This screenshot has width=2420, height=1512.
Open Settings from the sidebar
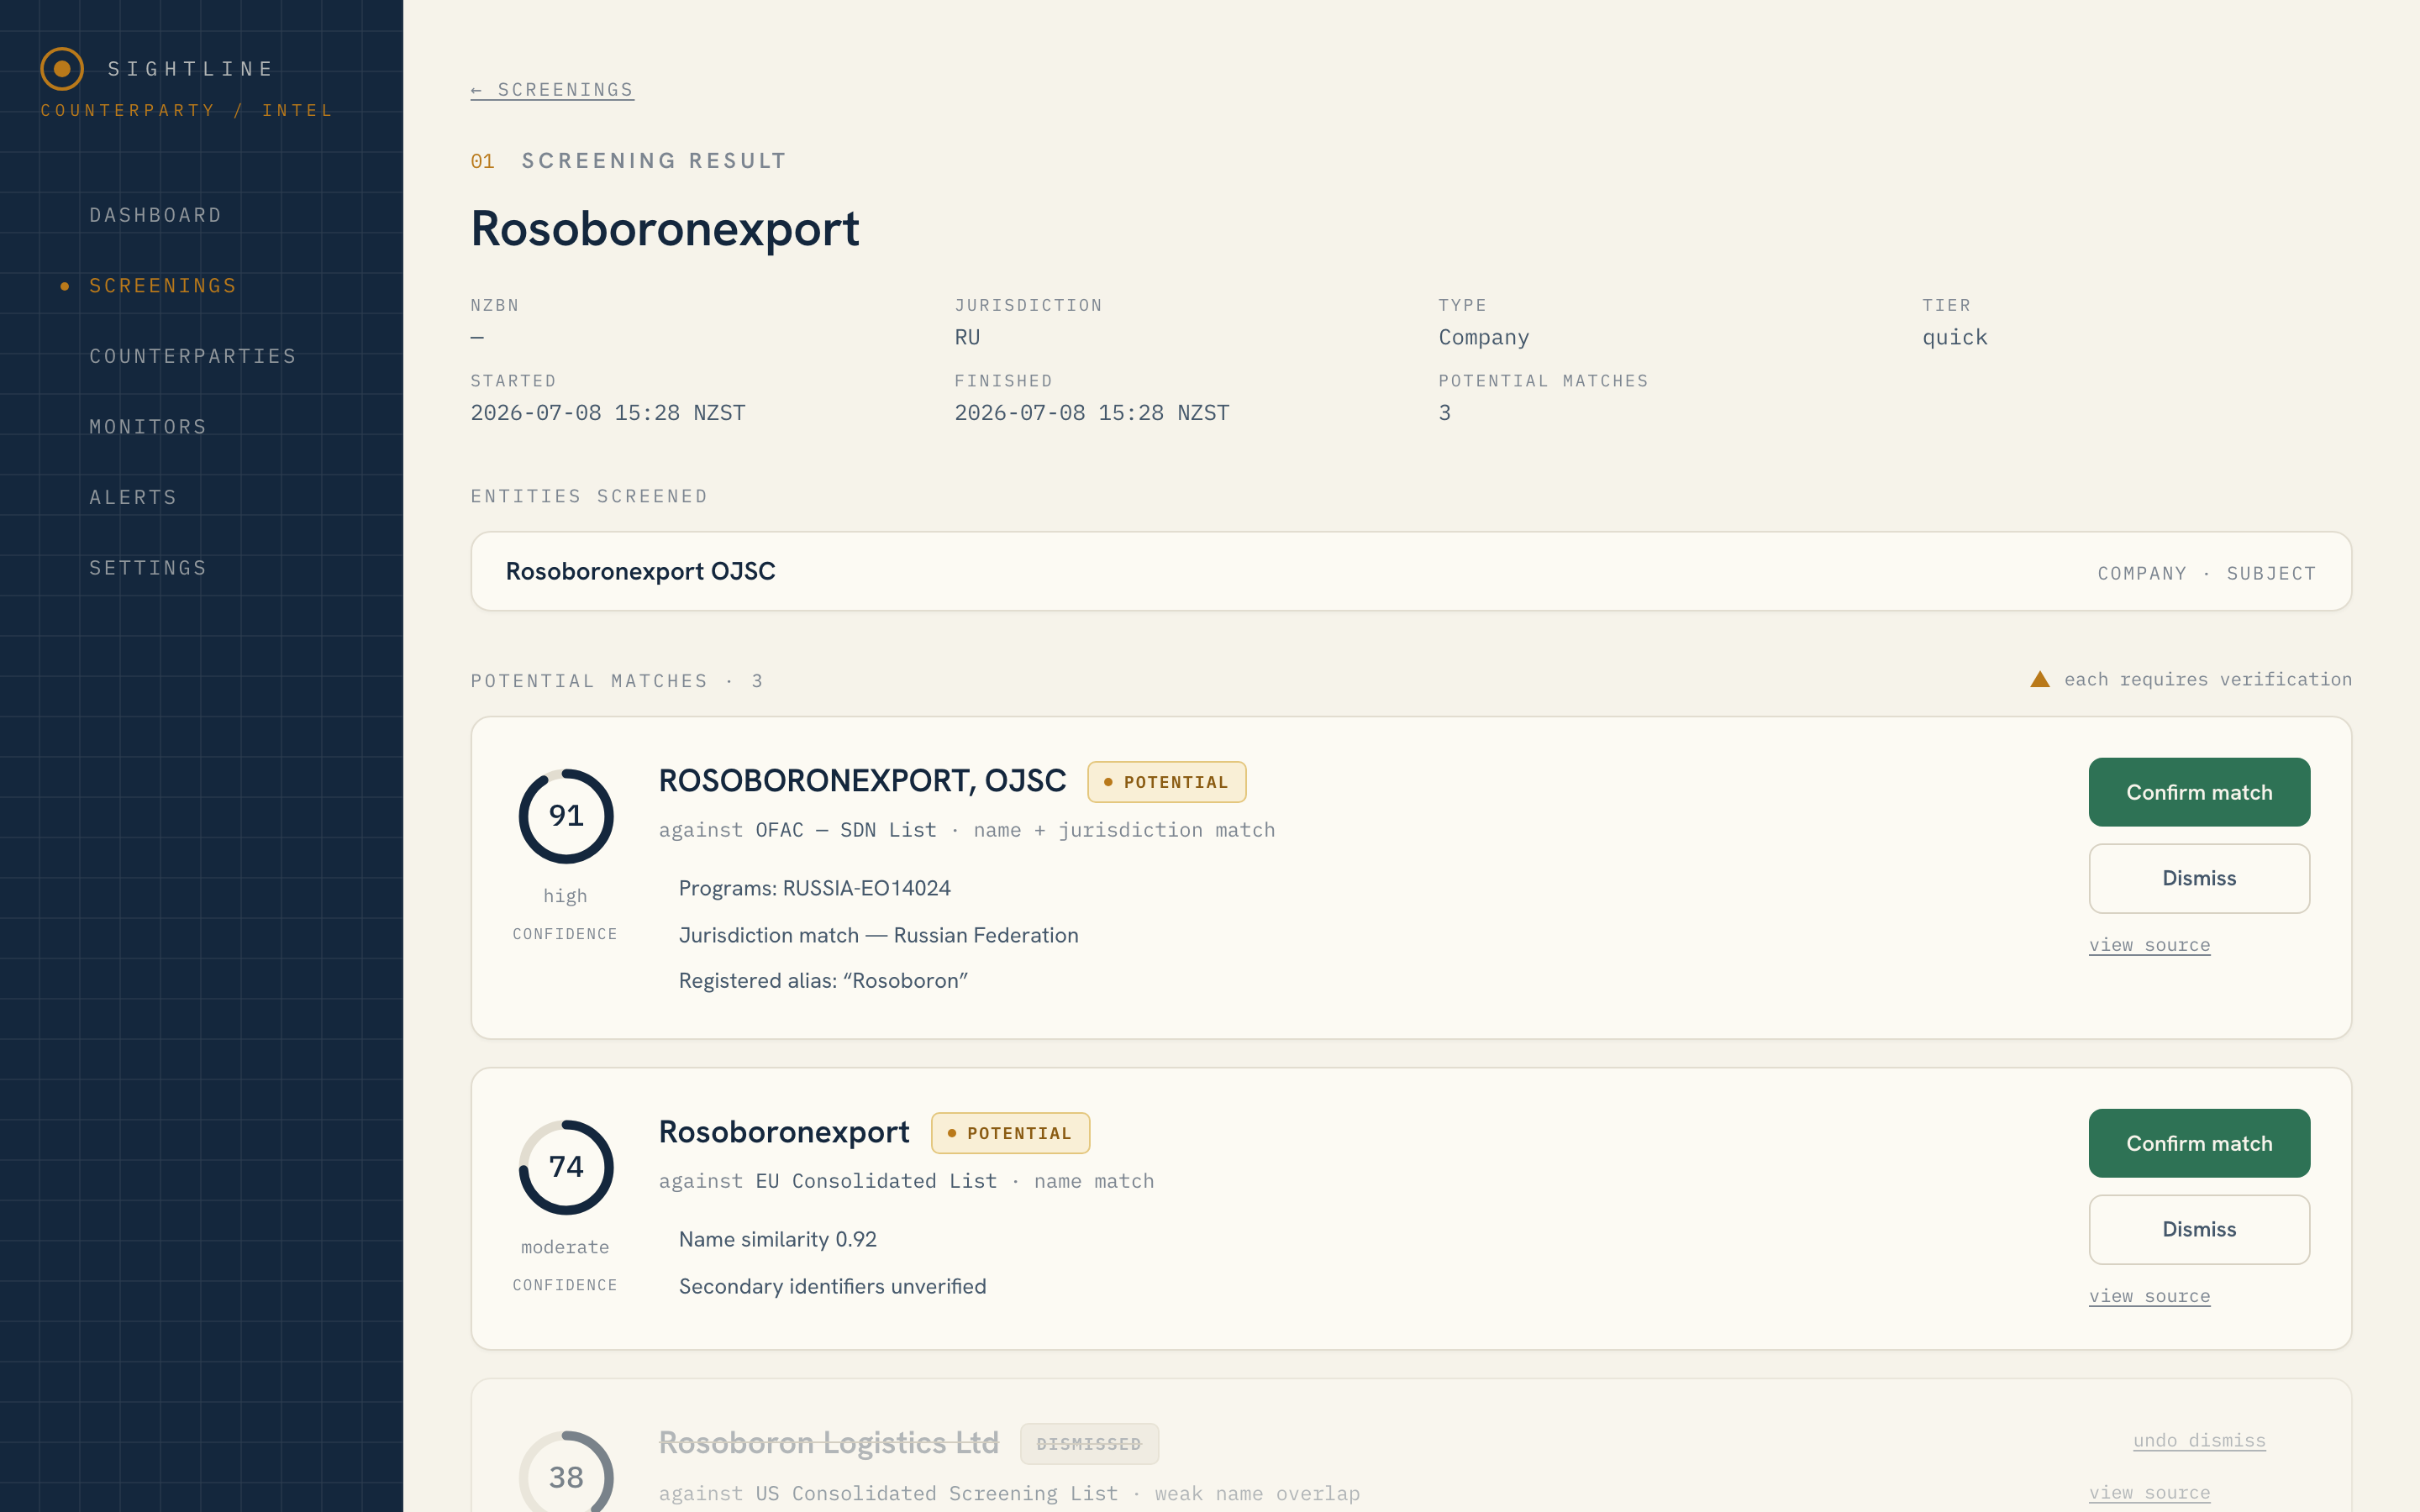pos(148,568)
